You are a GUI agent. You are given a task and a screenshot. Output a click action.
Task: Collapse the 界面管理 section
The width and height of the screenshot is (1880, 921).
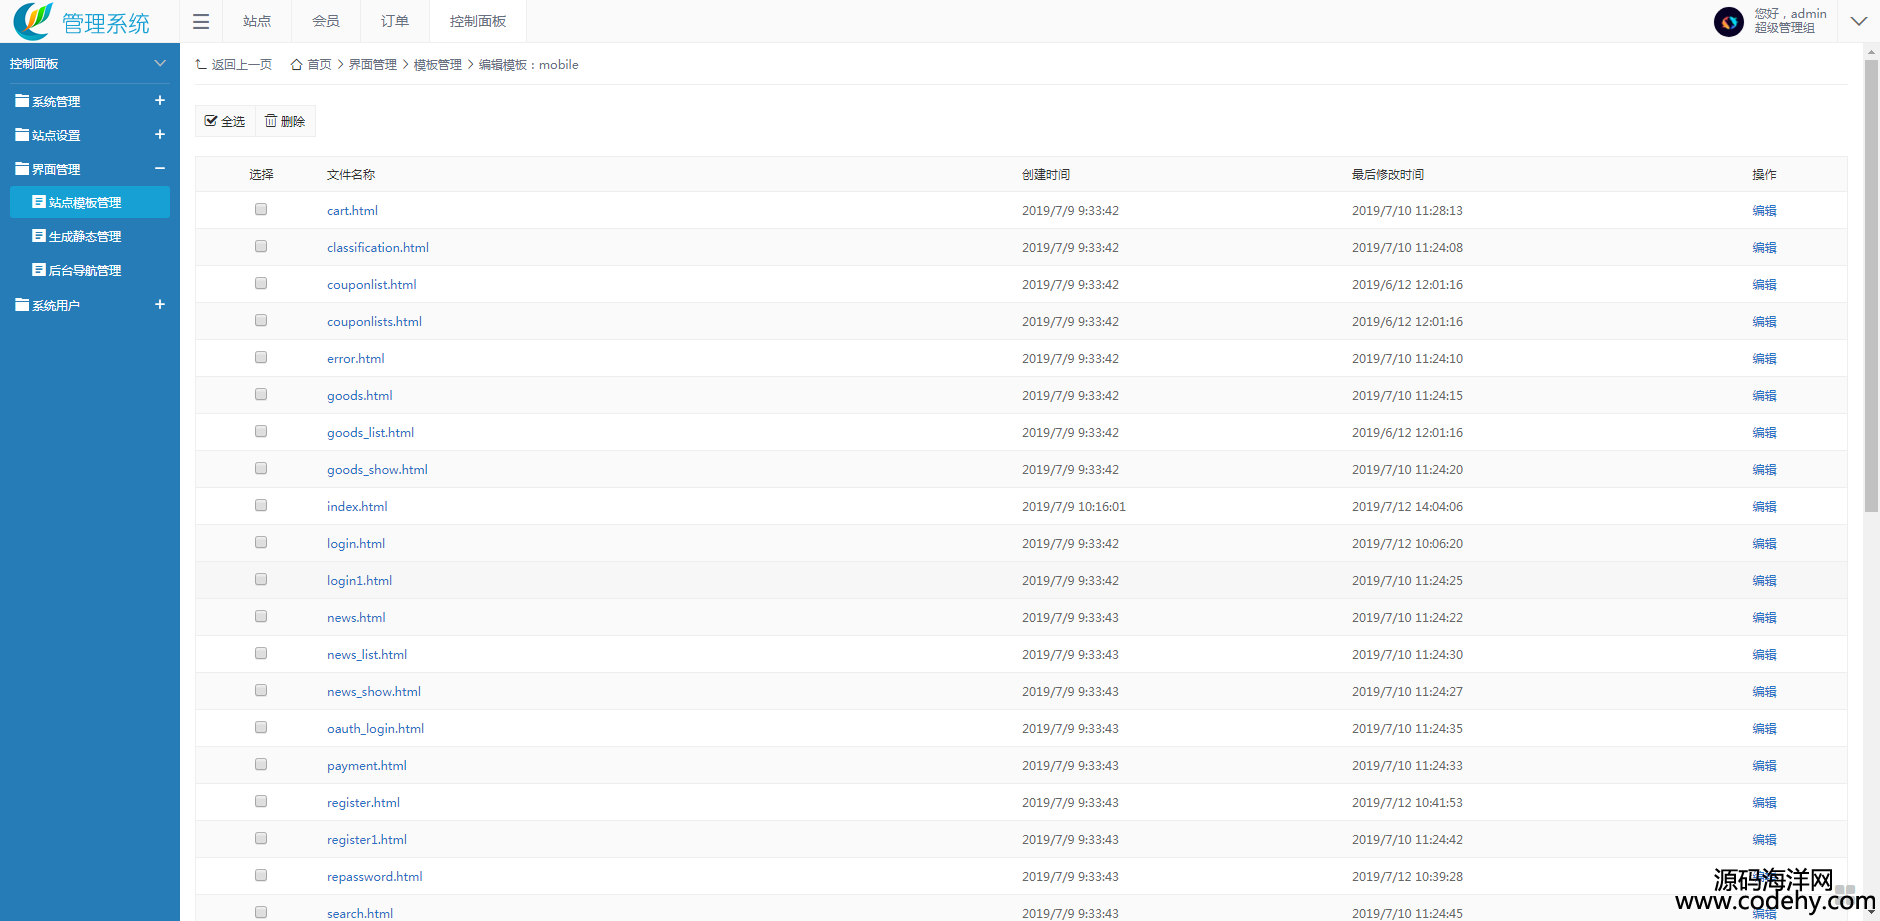click(160, 169)
